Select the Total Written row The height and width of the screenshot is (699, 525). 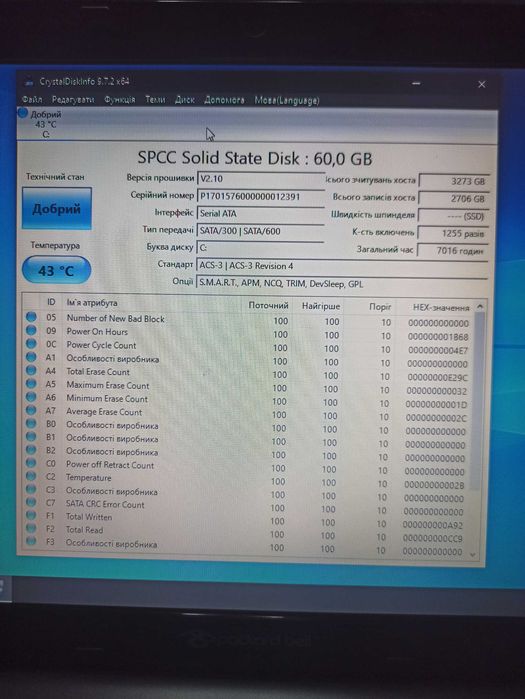coord(244,519)
